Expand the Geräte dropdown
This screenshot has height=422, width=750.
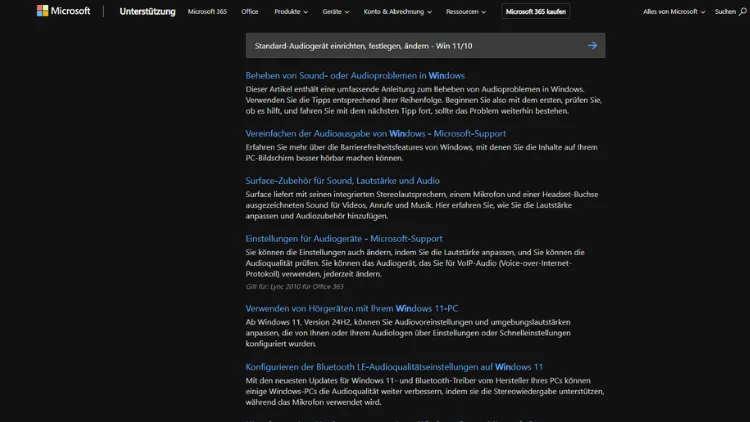[x=335, y=11]
